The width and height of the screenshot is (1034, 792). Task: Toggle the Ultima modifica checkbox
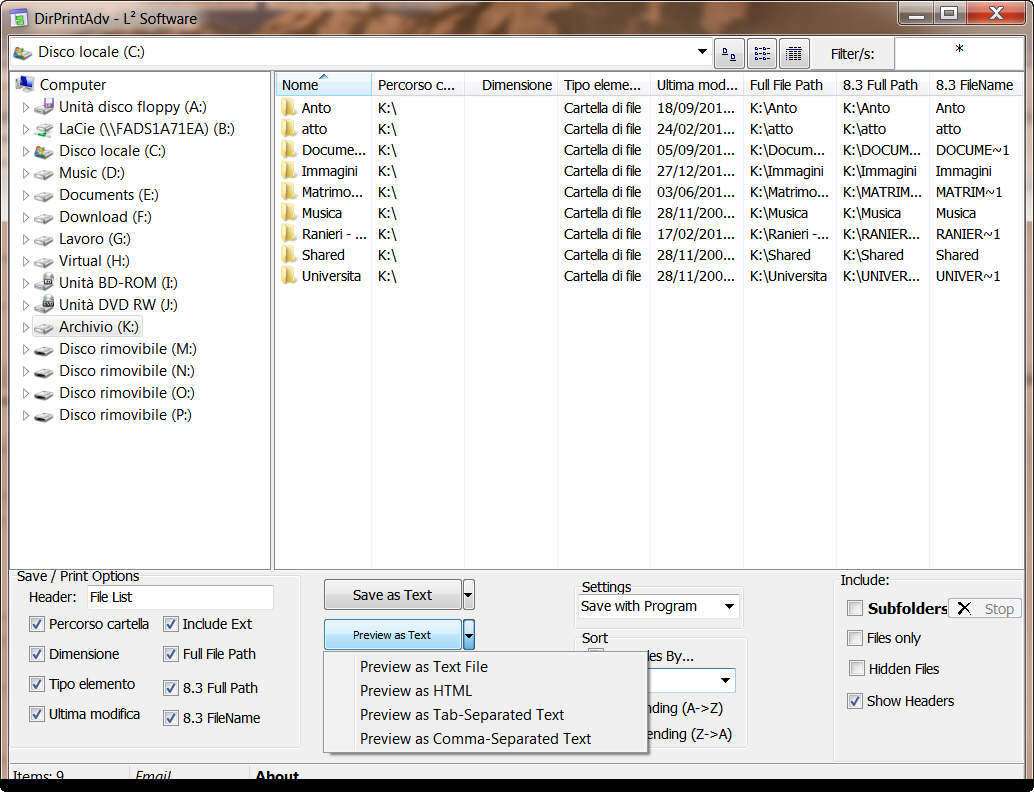37,714
